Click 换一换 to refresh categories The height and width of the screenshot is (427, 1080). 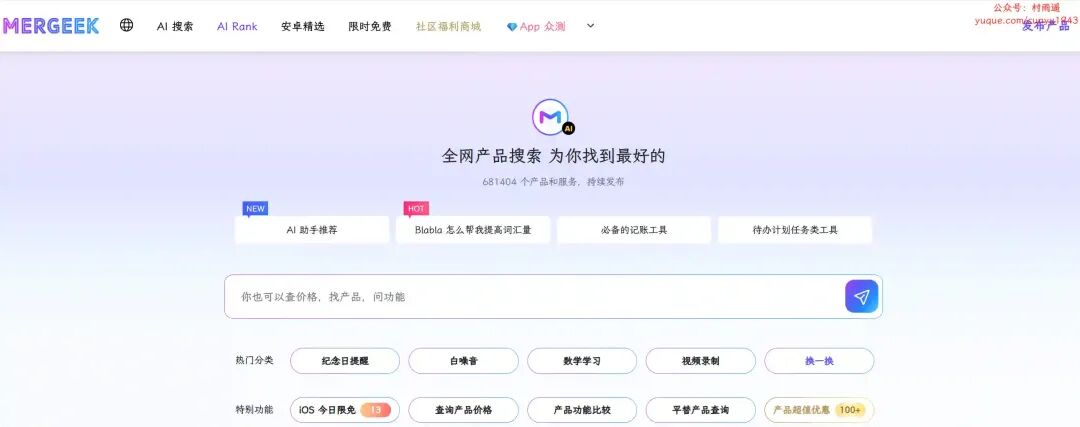click(819, 361)
